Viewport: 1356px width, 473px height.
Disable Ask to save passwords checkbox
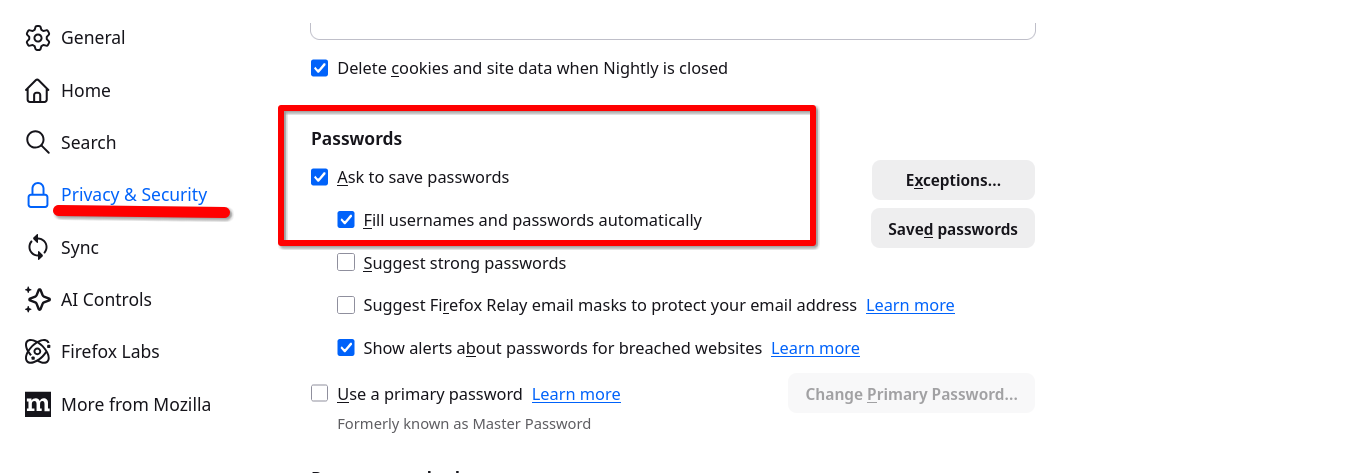[320, 178]
